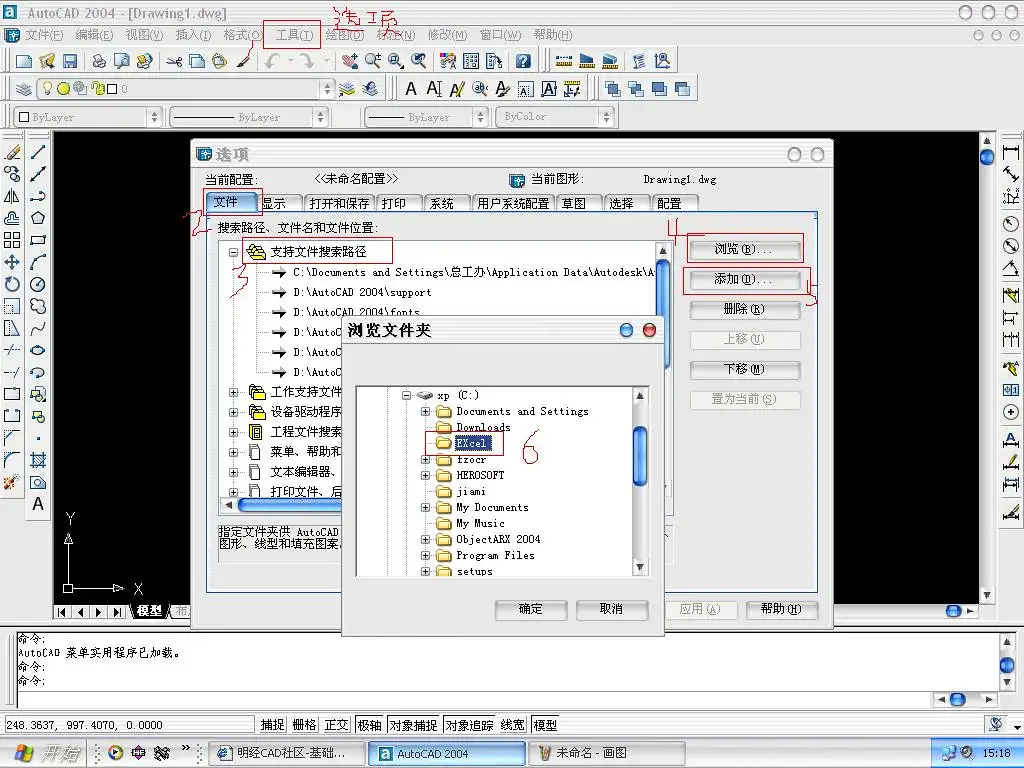Toggle 极轴 polar tracking in status bar

tap(370, 725)
